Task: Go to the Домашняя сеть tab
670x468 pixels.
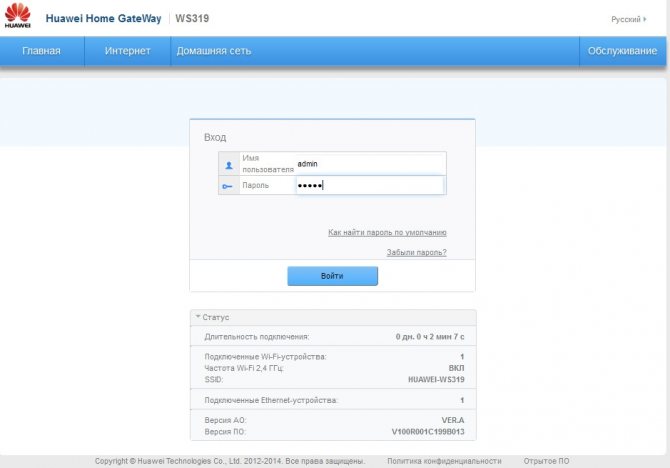Action: click(x=214, y=51)
